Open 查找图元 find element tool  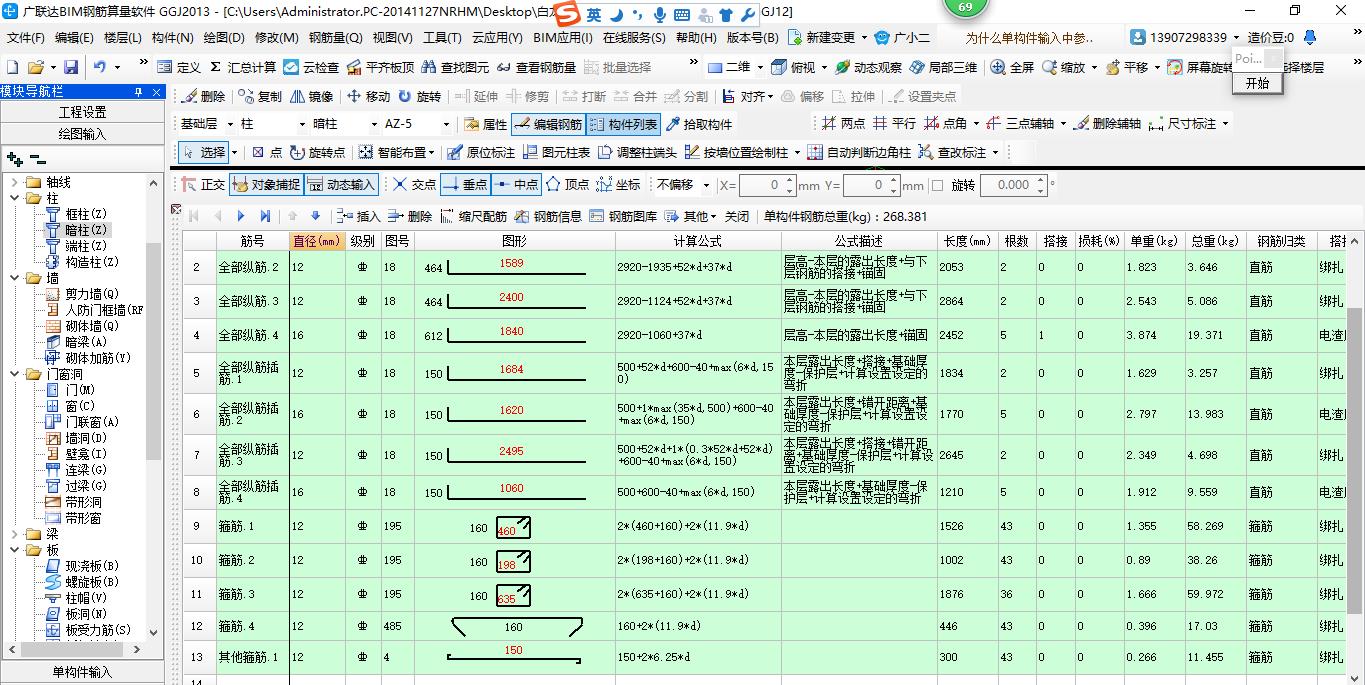(455, 67)
